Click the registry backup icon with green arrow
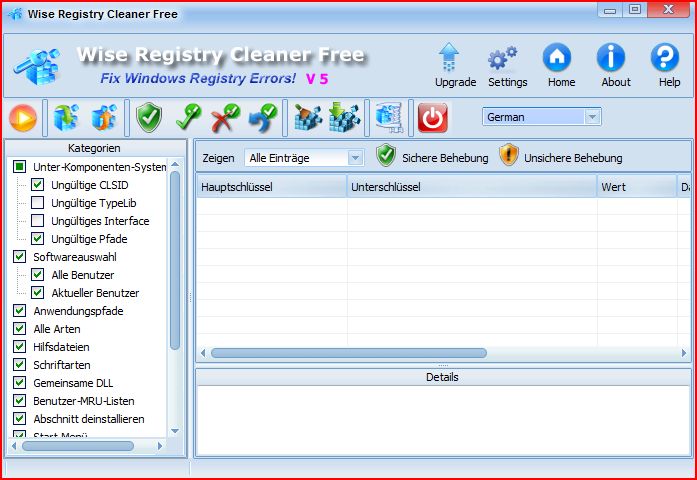Image resolution: width=697 pixels, height=480 pixels. [66, 118]
